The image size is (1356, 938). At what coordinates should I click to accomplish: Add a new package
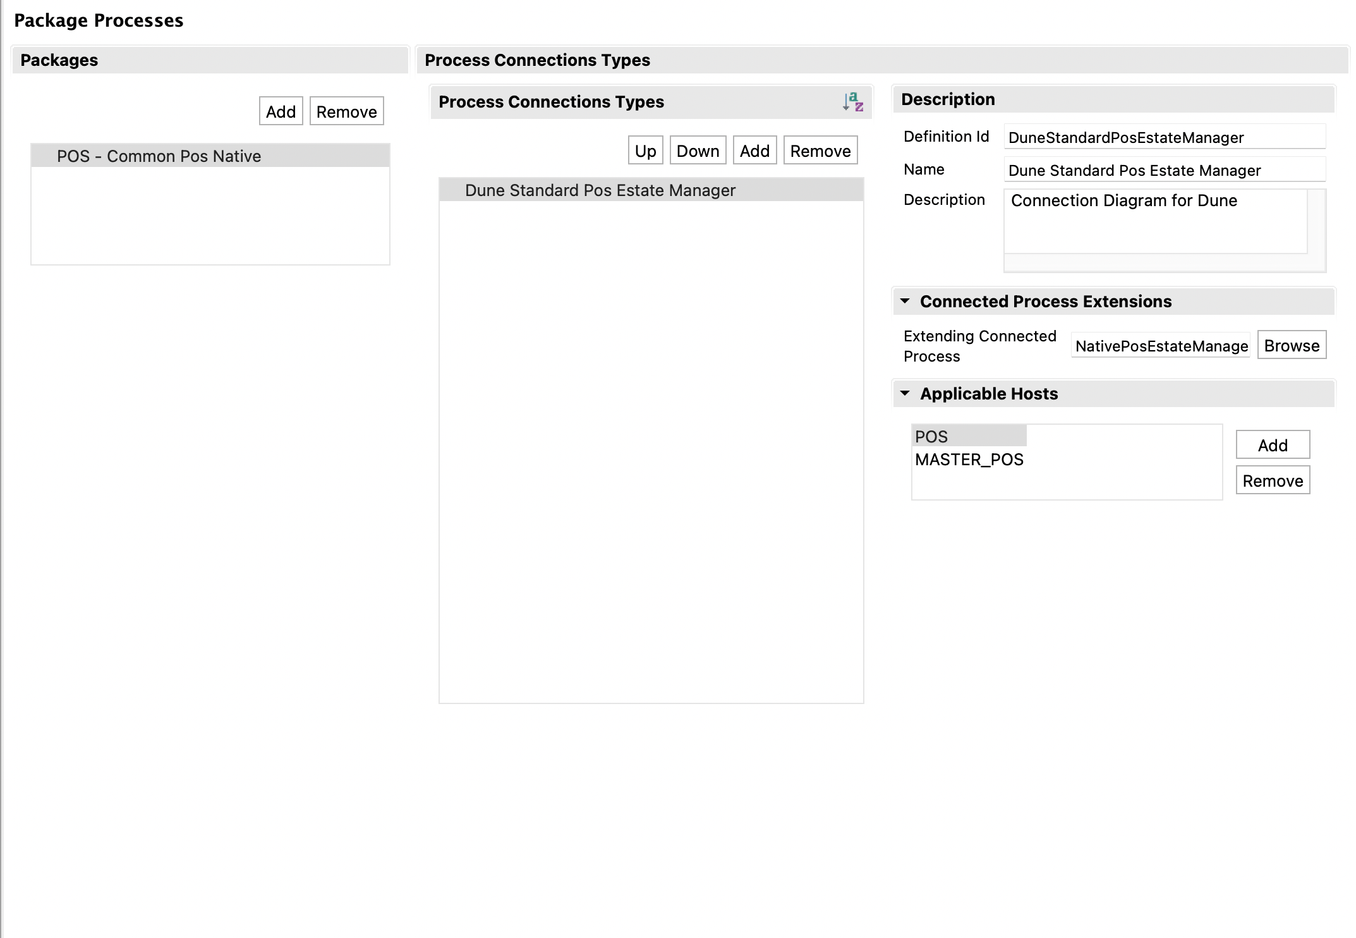click(x=281, y=111)
